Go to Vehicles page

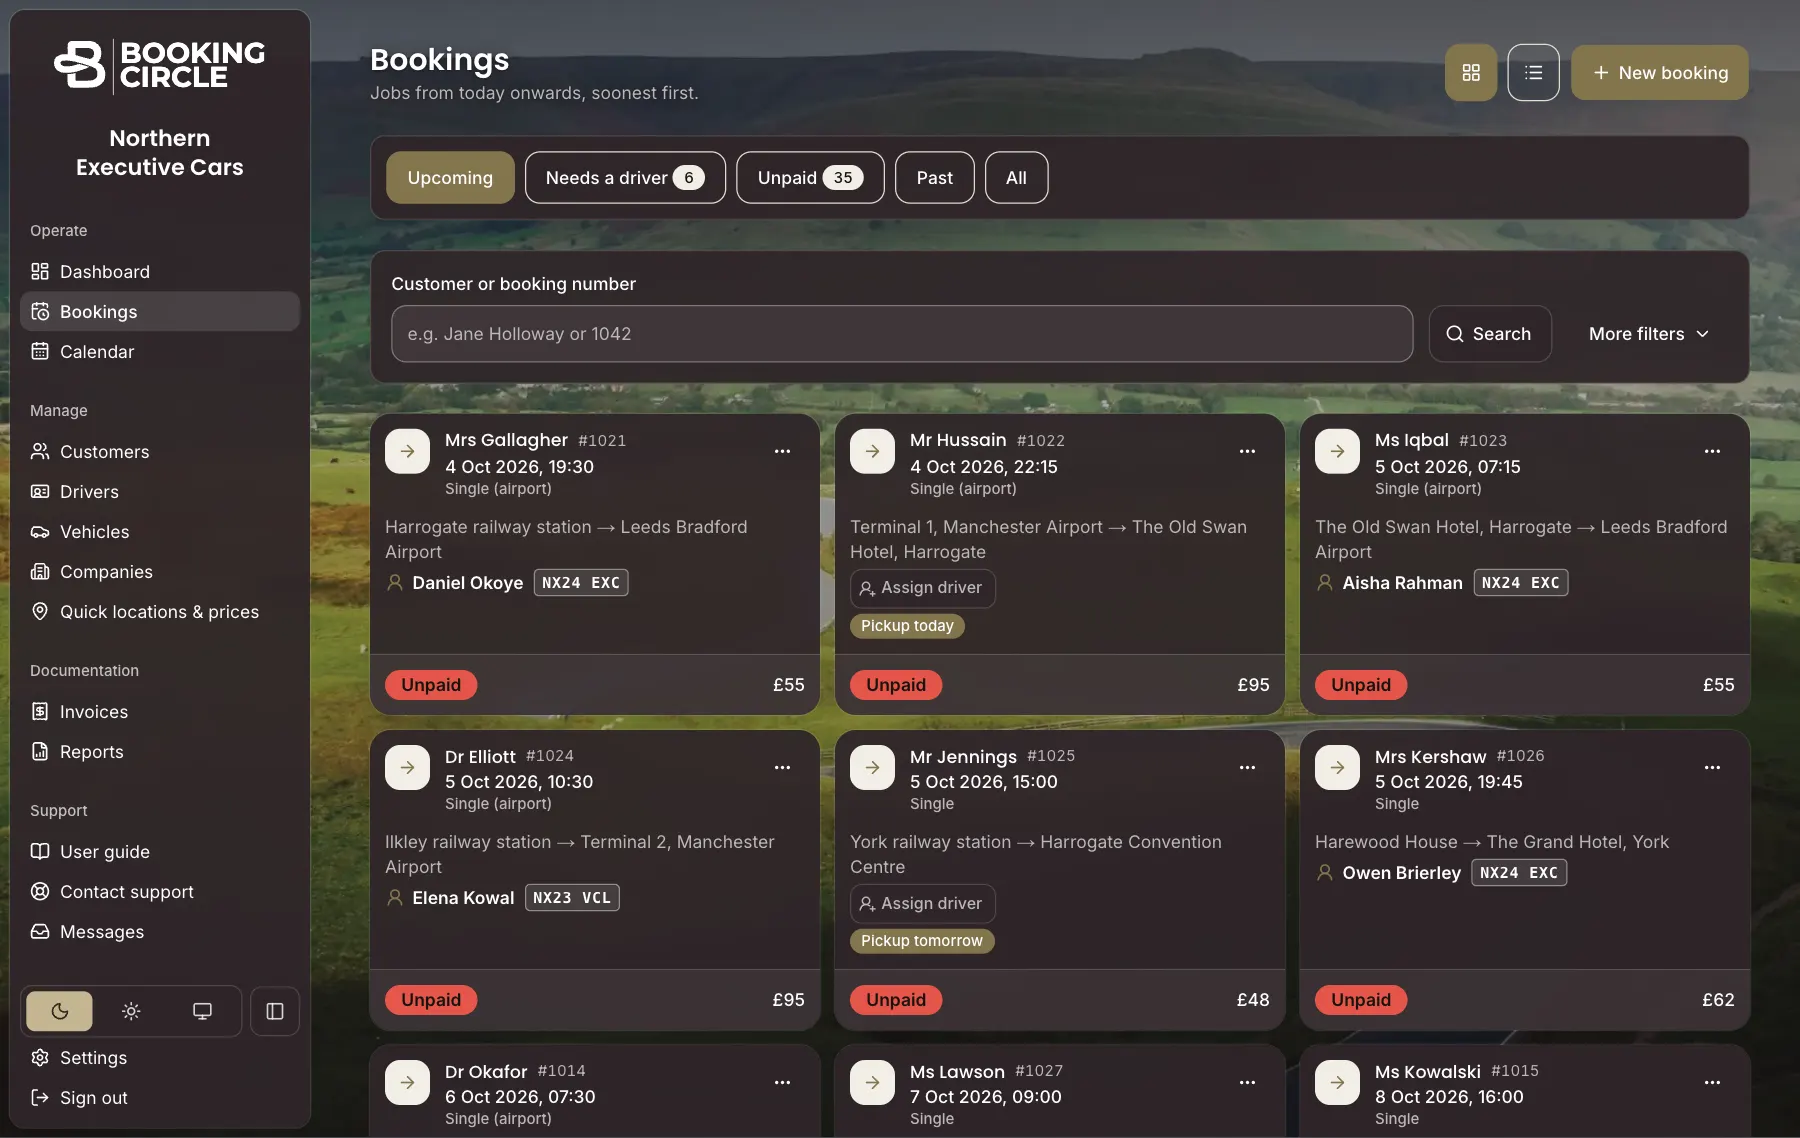tap(160, 532)
